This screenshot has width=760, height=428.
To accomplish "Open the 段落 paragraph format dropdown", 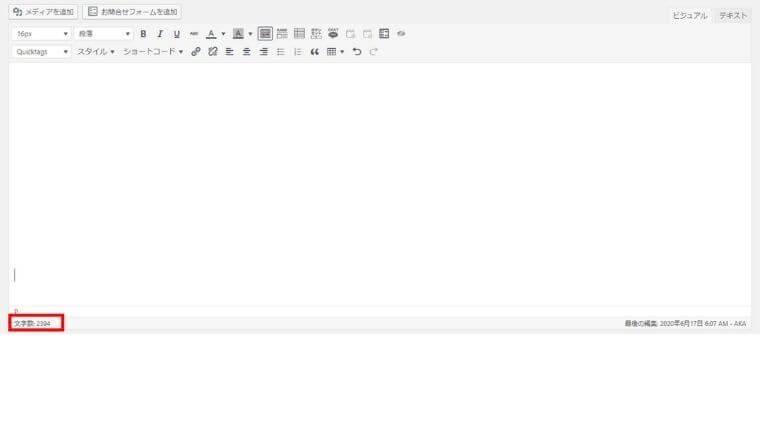I will coord(104,33).
